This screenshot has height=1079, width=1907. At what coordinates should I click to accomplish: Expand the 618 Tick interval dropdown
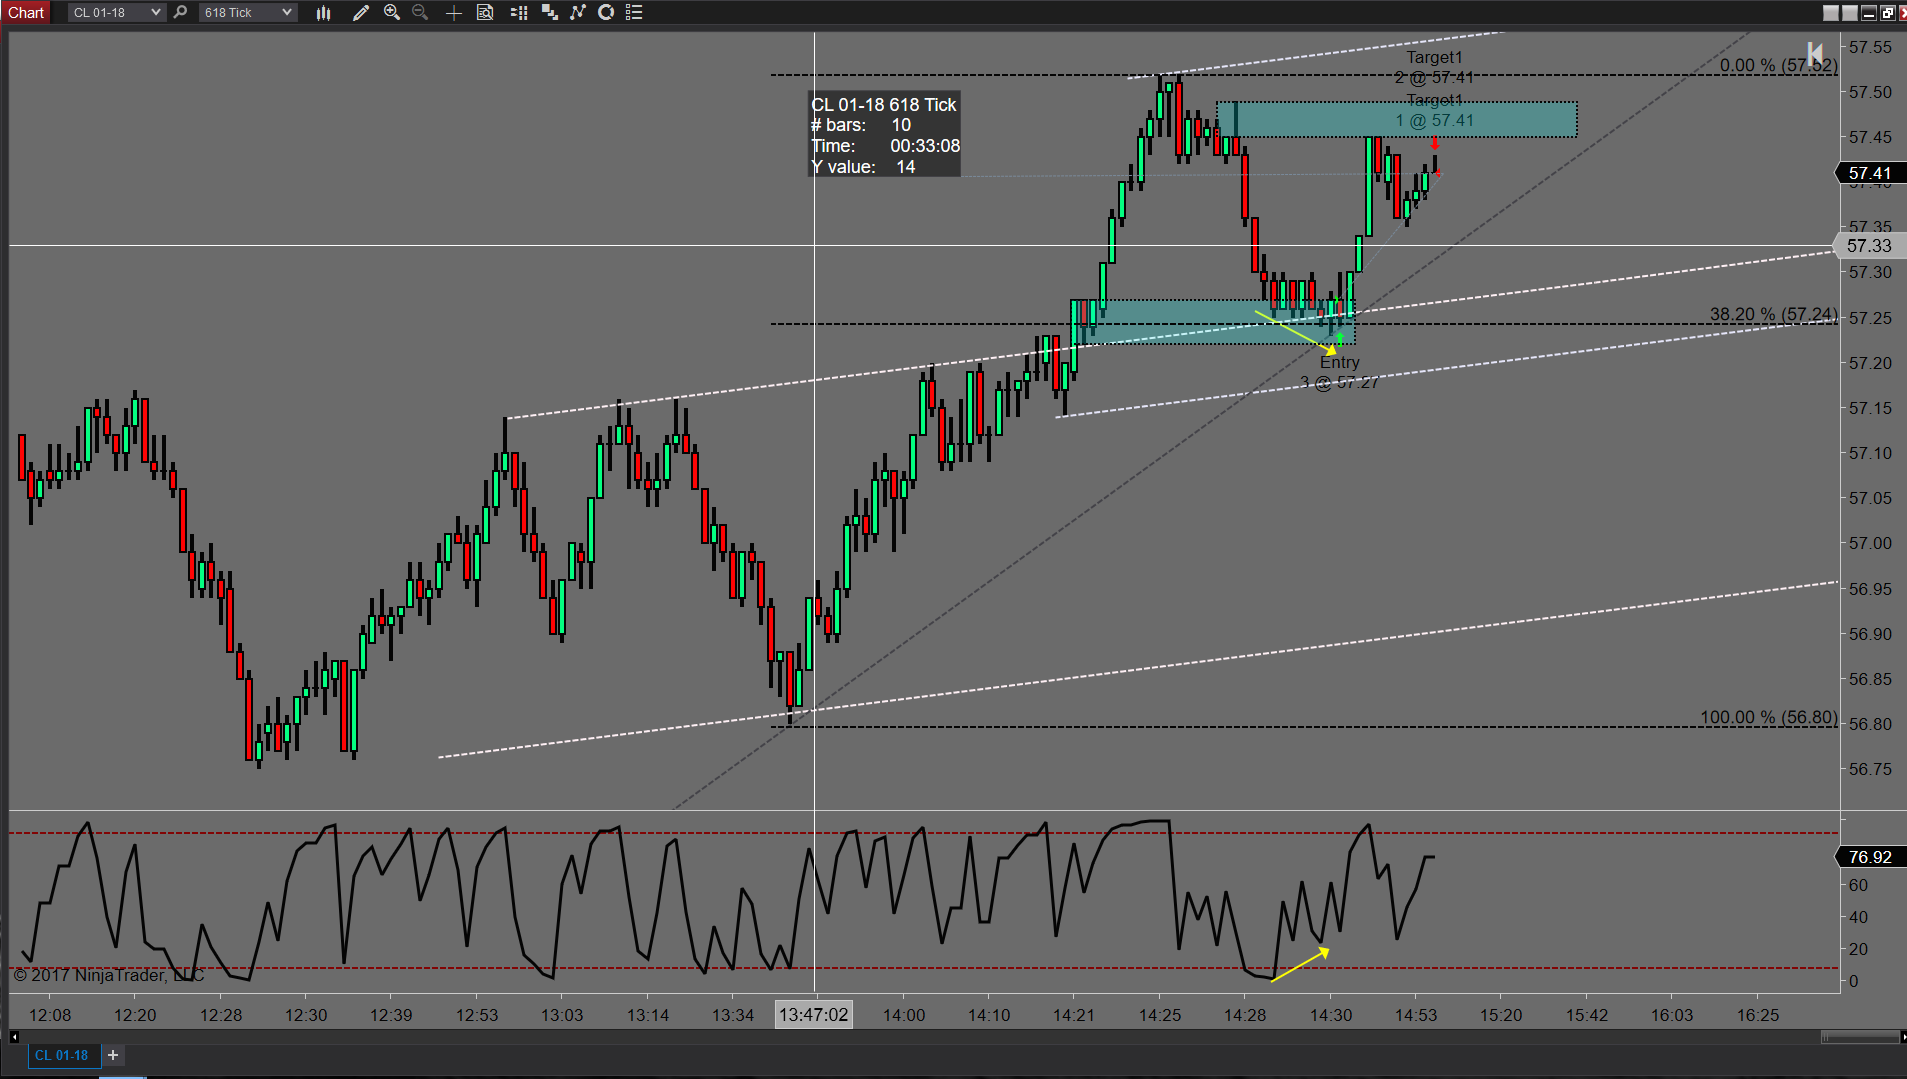(x=248, y=12)
